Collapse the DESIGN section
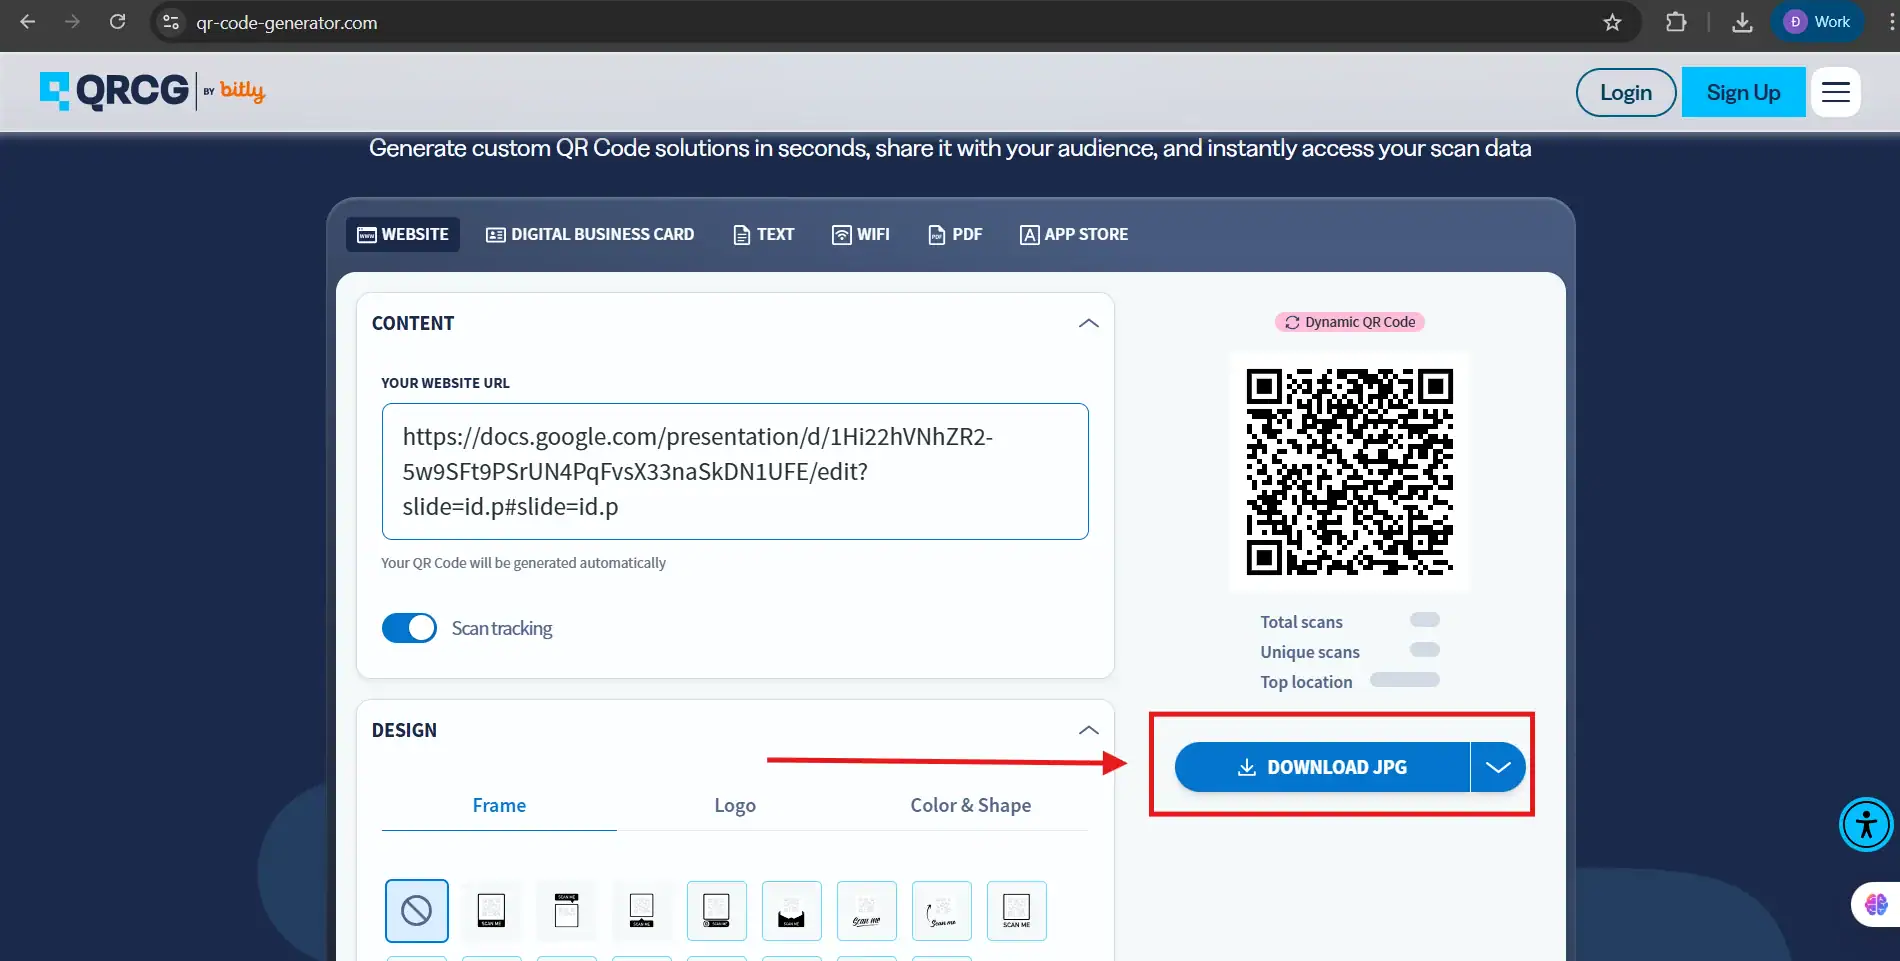Viewport: 1900px width, 961px height. click(x=1088, y=730)
